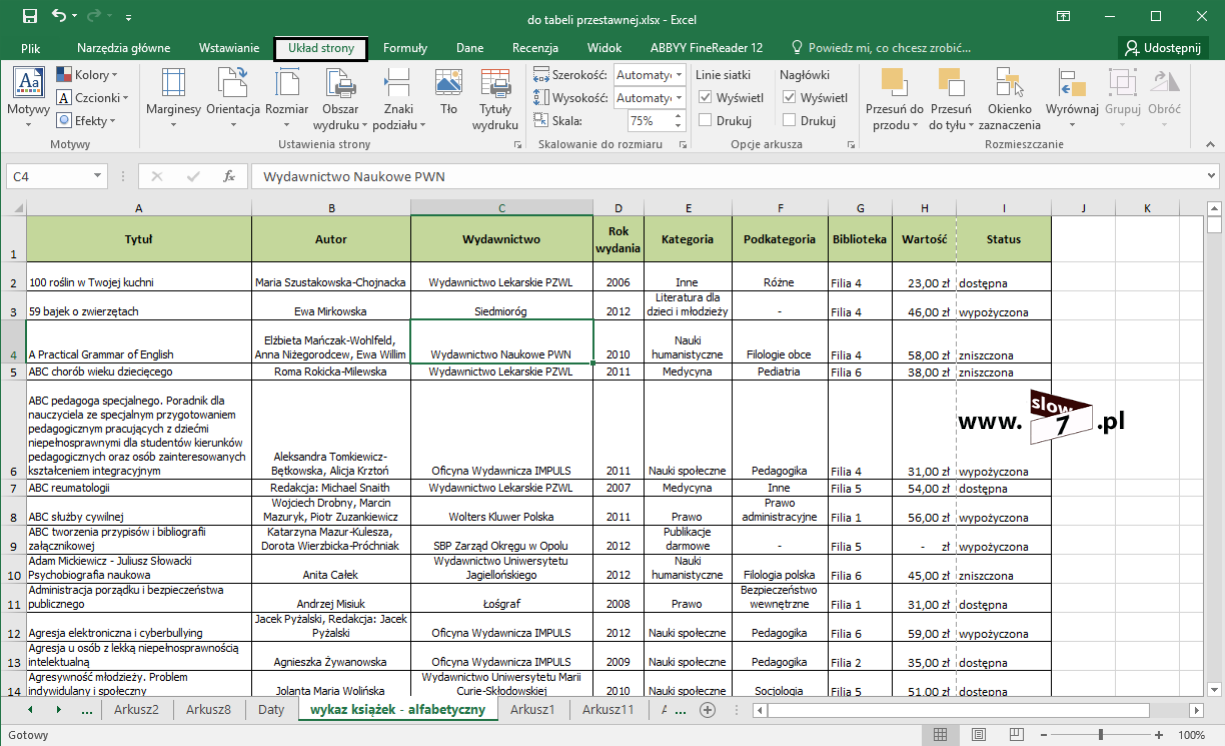The width and height of the screenshot is (1225, 746).
Task: Click the zoom in plus button
Action: (1160, 734)
